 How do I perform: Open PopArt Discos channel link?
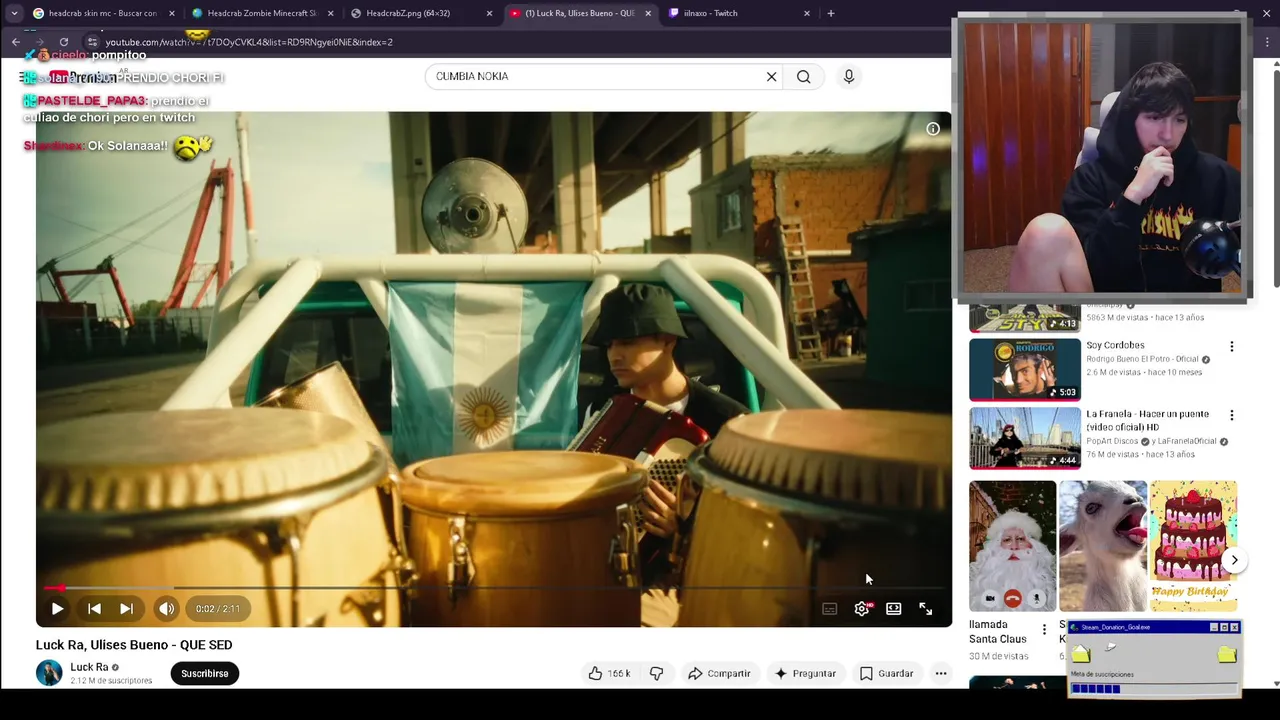pyautogui.click(x=1113, y=441)
